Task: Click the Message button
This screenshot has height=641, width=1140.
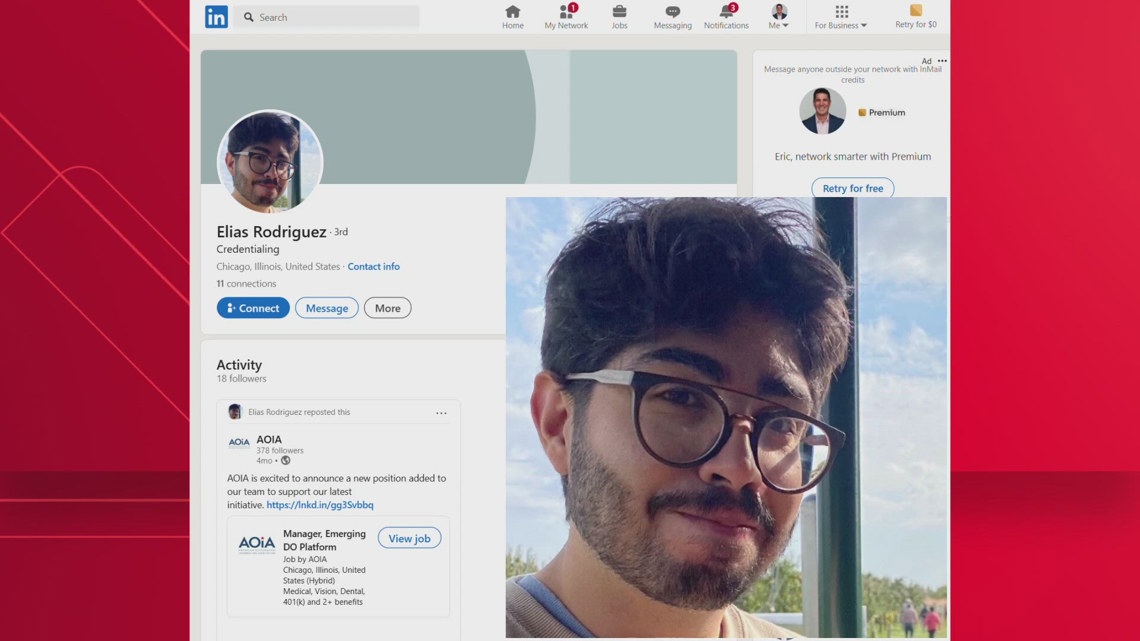Action: 326,308
